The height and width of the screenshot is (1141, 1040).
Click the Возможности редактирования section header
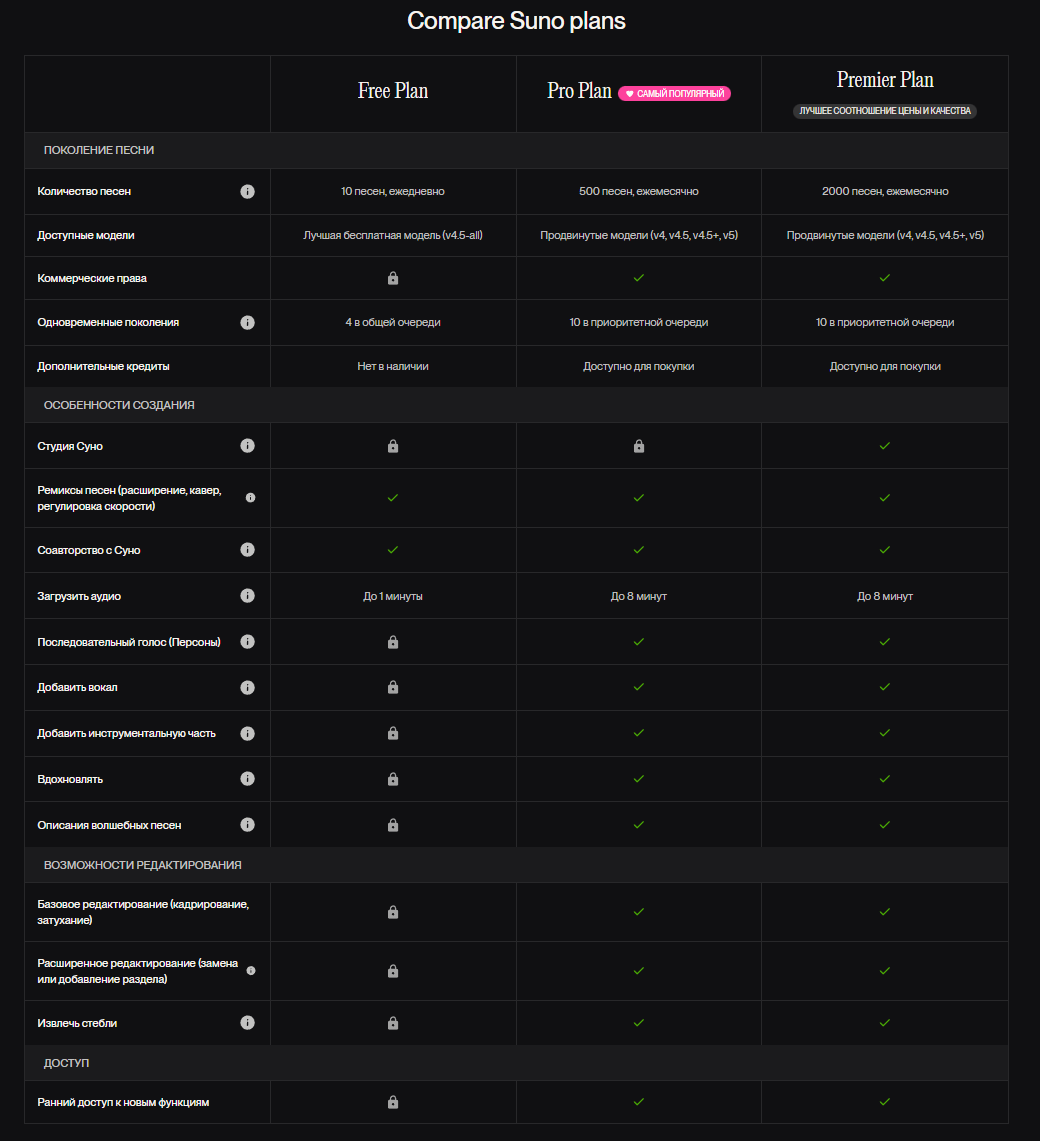coord(142,865)
